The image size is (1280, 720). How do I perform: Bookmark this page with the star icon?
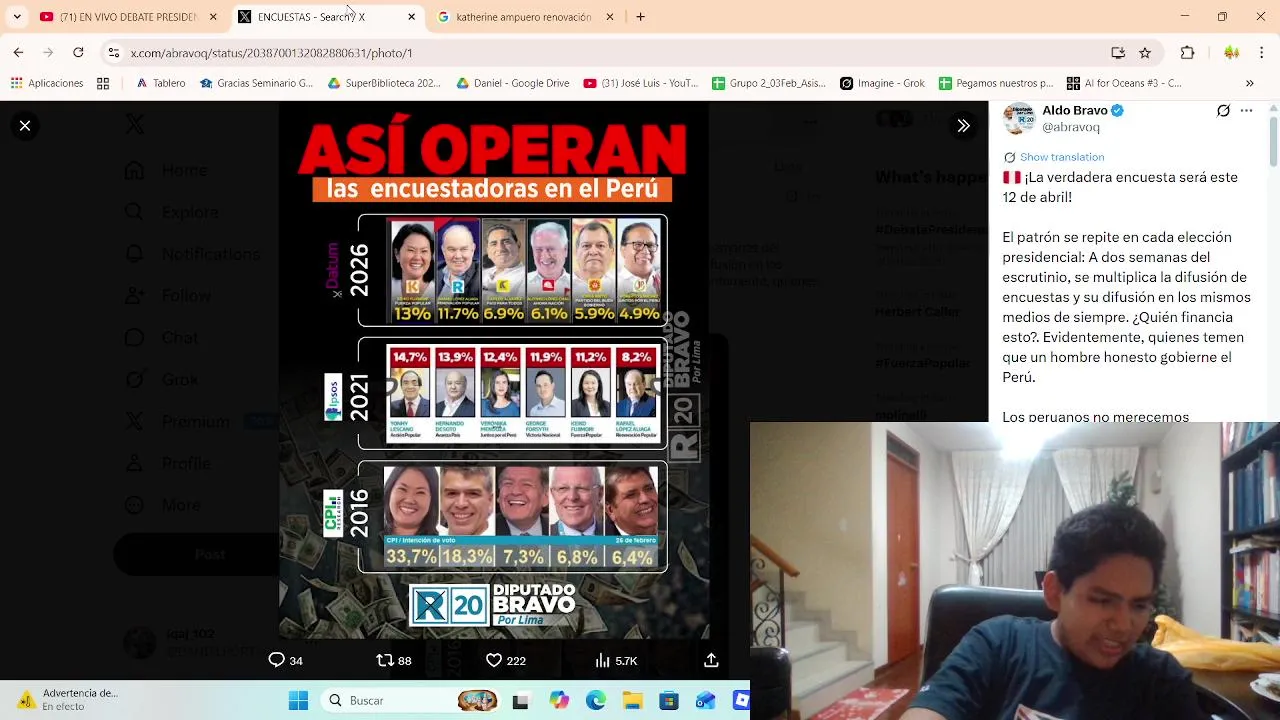coord(1145,53)
